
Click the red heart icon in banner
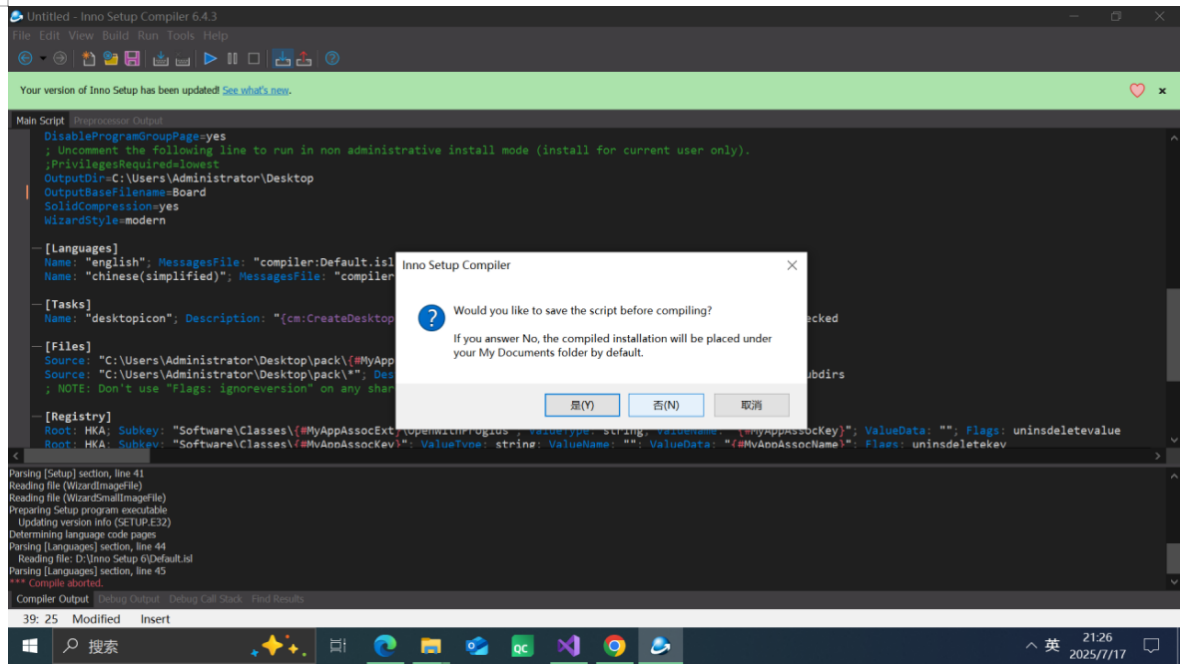pyautogui.click(x=1137, y=90)
